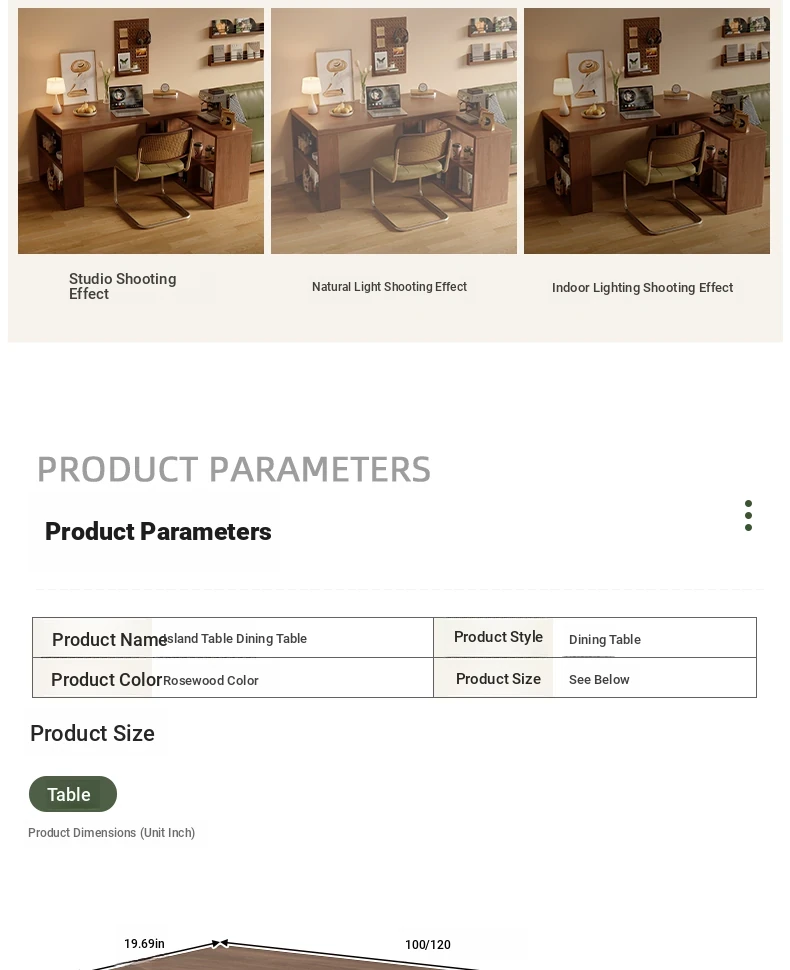Click the Rosewood Color value
Viewport: 790px width, 970px height.
(x=211, y=681)
